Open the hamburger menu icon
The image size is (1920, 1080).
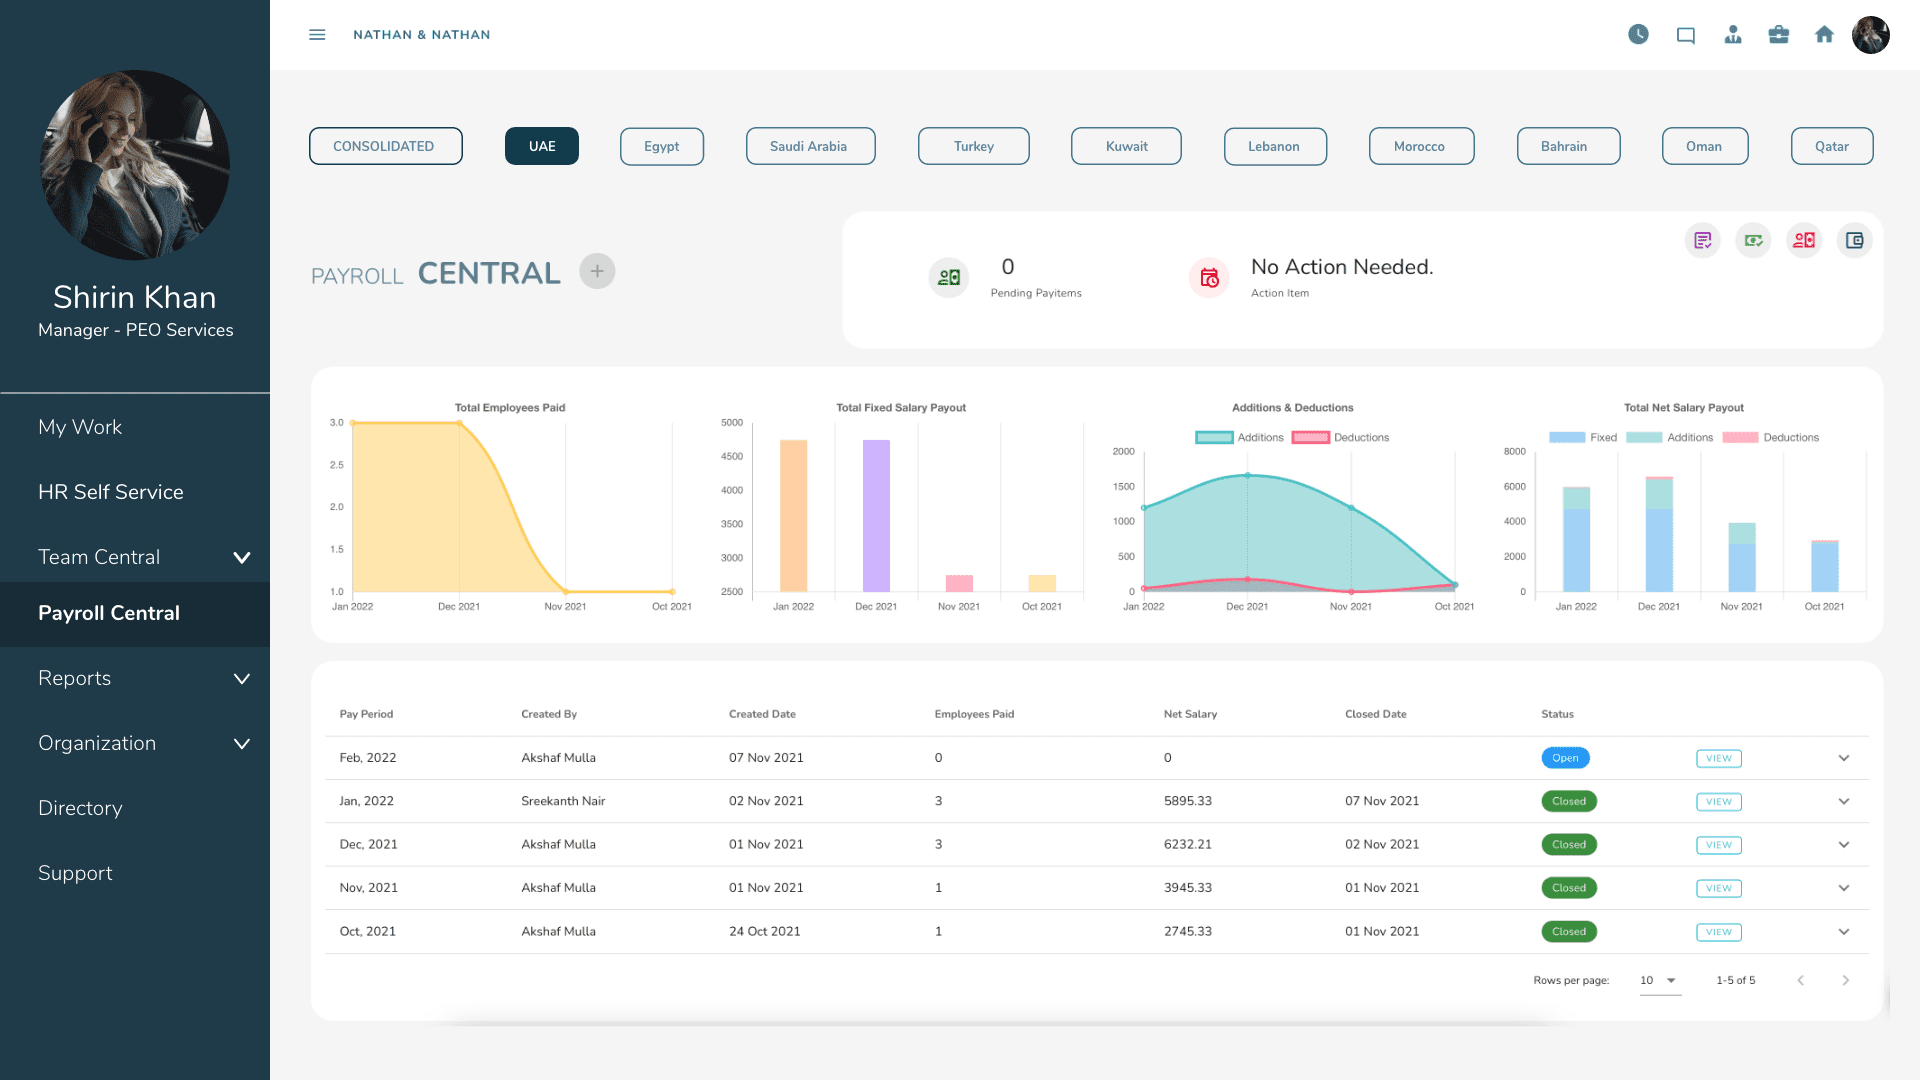(317, 35)
